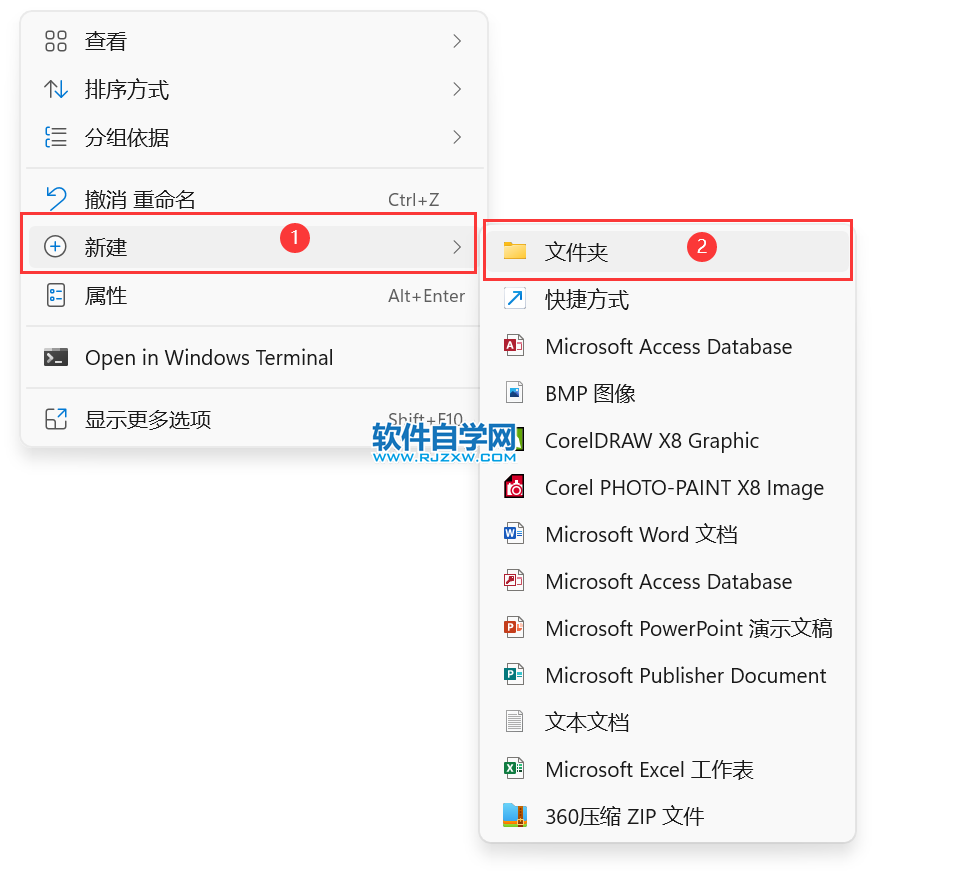This screenshot has height=874, width=955.
Task: Click the teal Publisher icon
Action: coord(514,674)
